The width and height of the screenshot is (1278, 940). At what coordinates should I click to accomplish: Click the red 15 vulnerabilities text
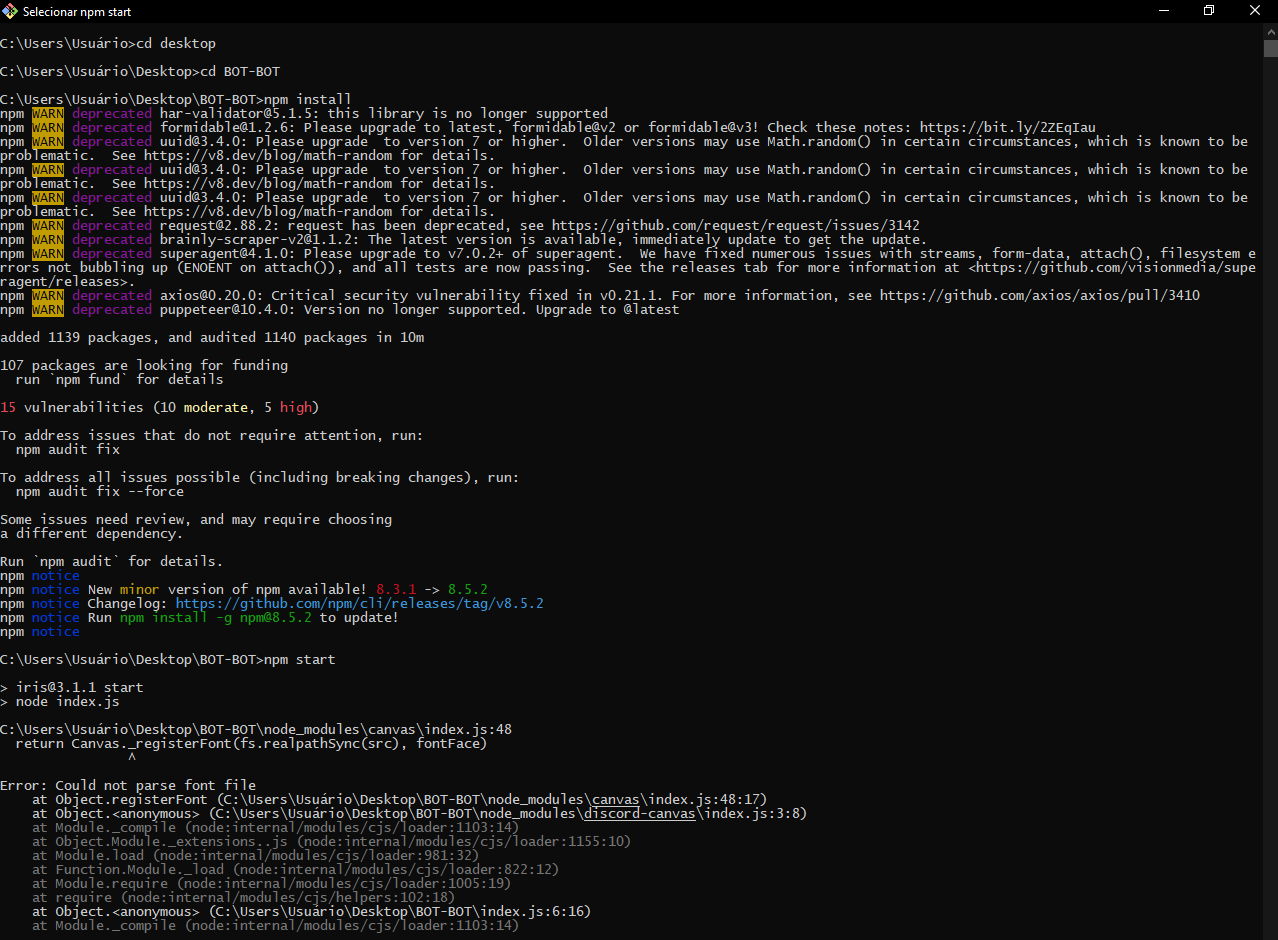pyautogui.click(x=11, y=407)
